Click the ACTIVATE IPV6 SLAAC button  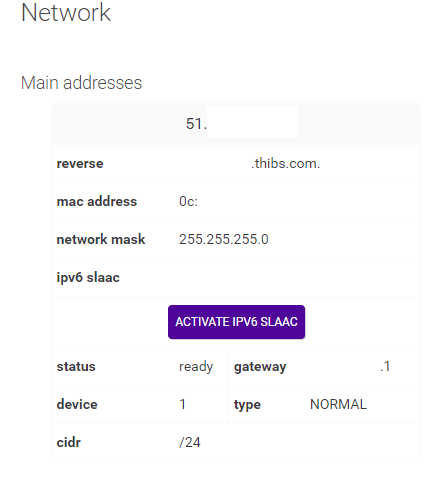(x=236, y=322)
